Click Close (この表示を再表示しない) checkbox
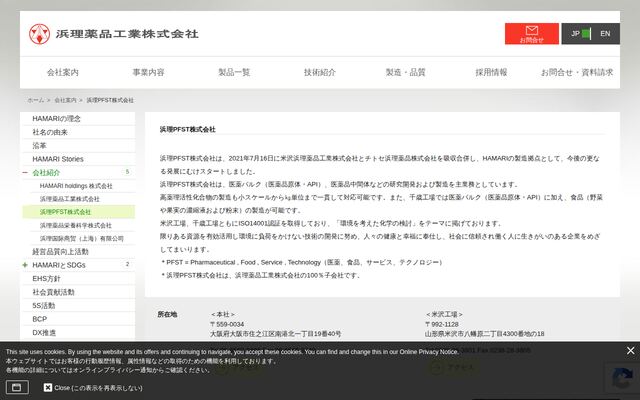Screen dimensions: 640x400 tap(48, 387)
